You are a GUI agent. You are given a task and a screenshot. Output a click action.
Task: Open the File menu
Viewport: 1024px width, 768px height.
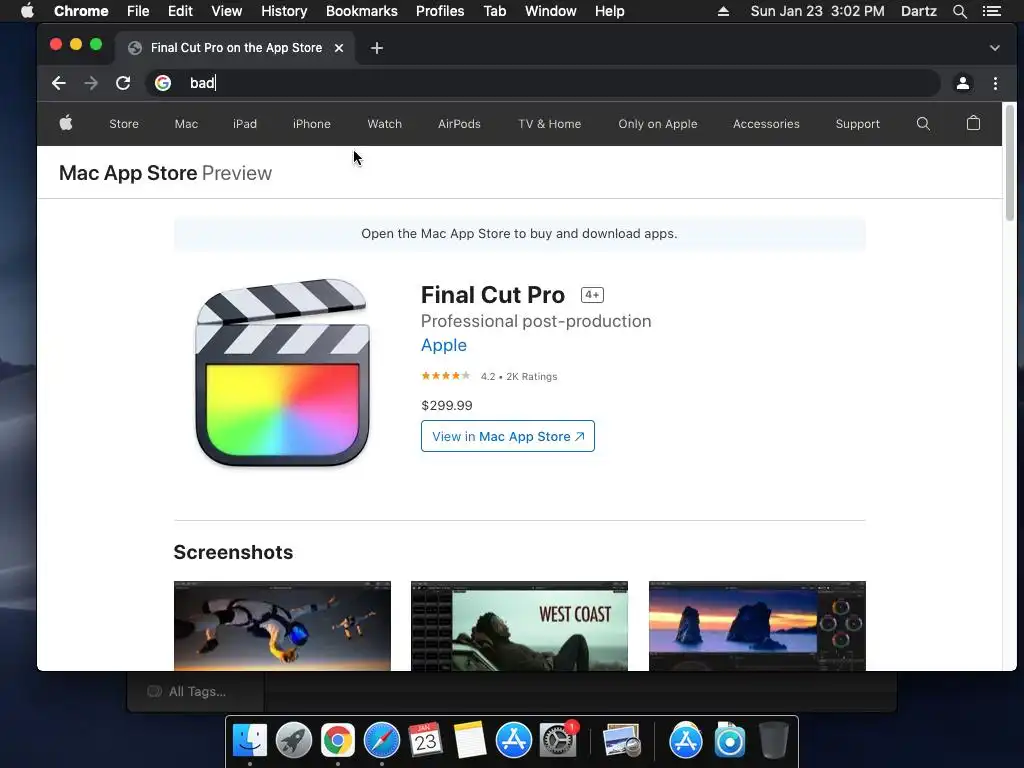point(138,11)
